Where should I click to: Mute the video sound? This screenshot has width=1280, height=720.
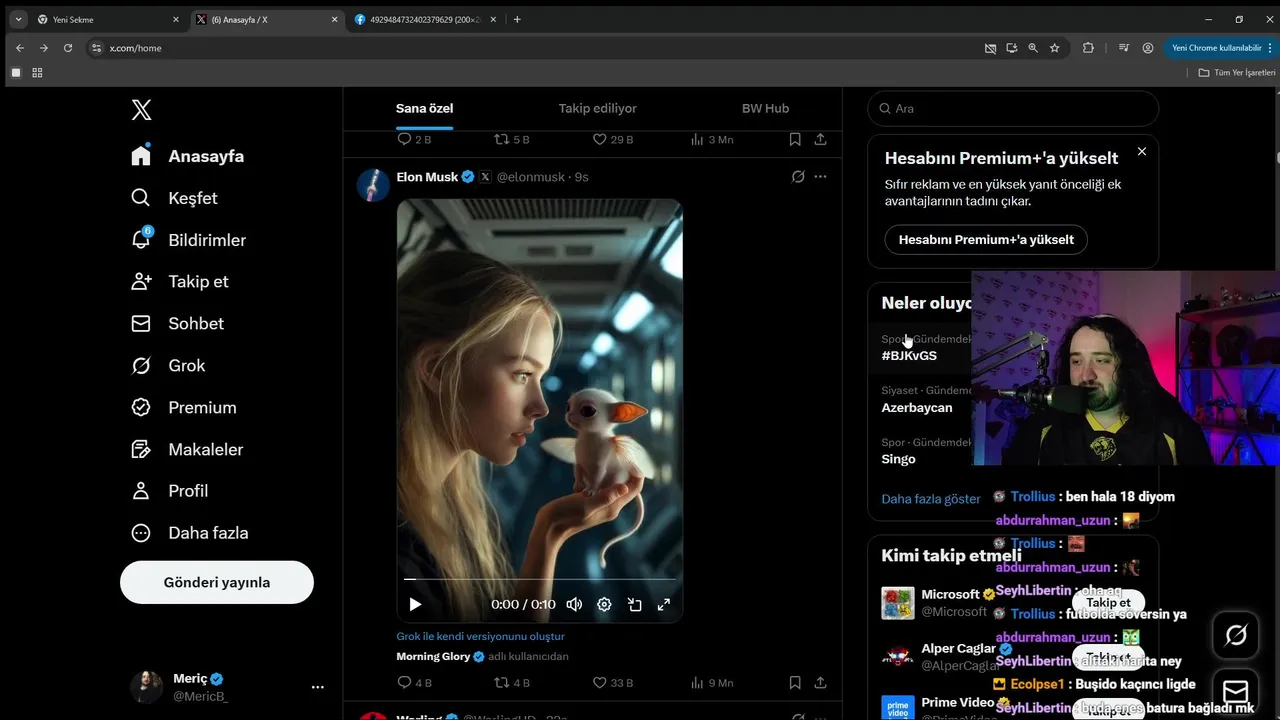pos(574,604)
